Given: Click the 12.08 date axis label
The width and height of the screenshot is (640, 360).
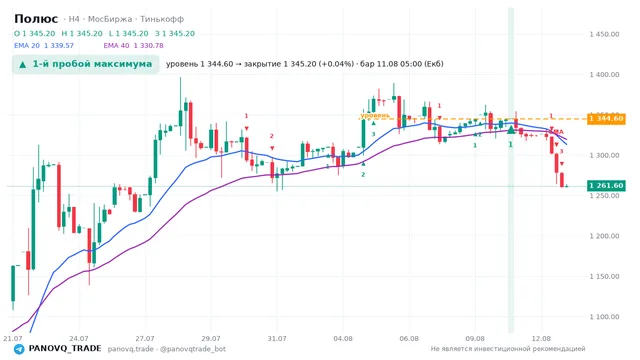Looking at the screenshot, I should pyautogui.click(x=541, y=339).
